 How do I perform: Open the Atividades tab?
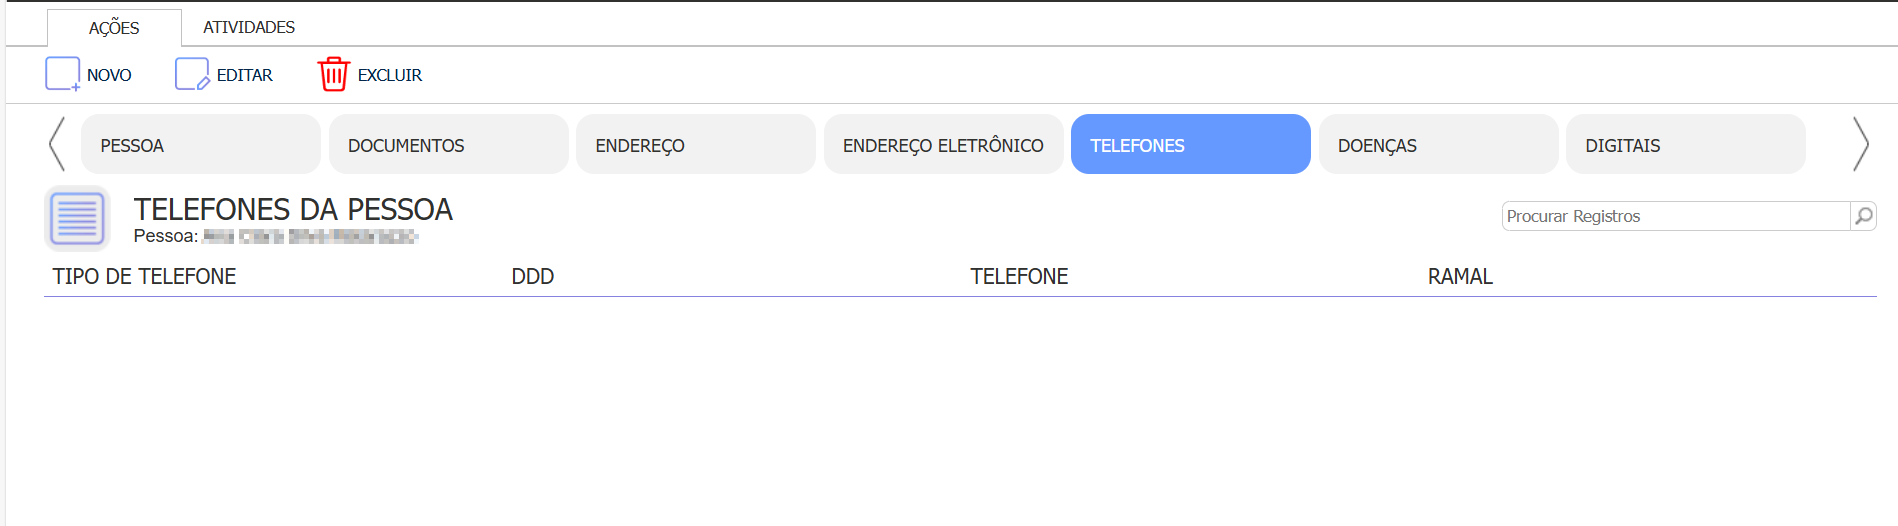249,27
